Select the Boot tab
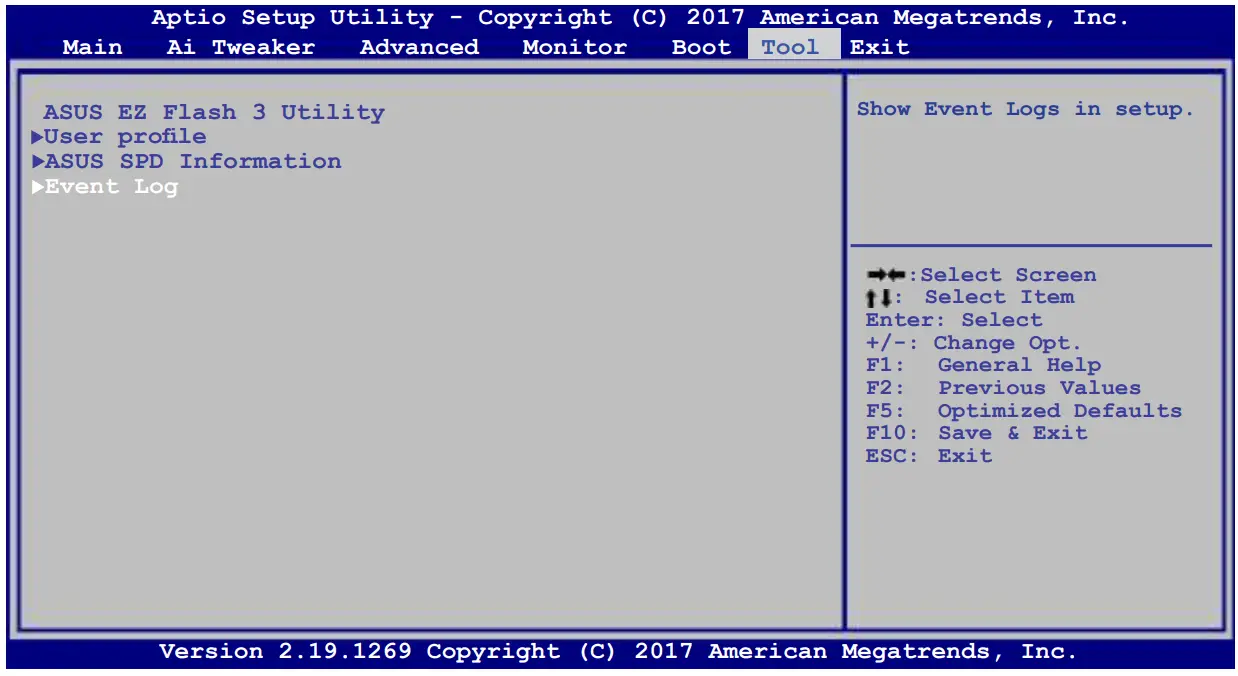The height and width of the screenshot is (676, 1238). (700, 46)
